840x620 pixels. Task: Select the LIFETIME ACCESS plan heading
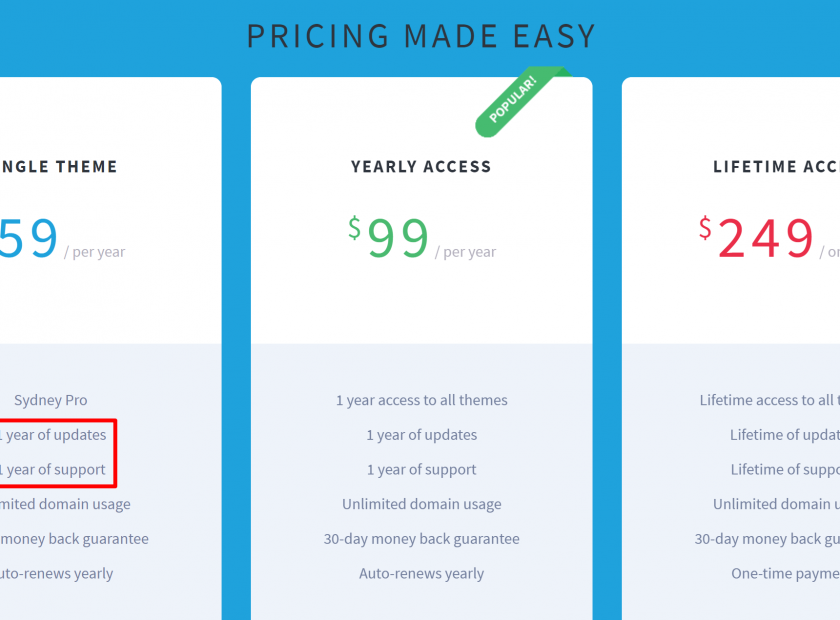click(x=776, y=167)
